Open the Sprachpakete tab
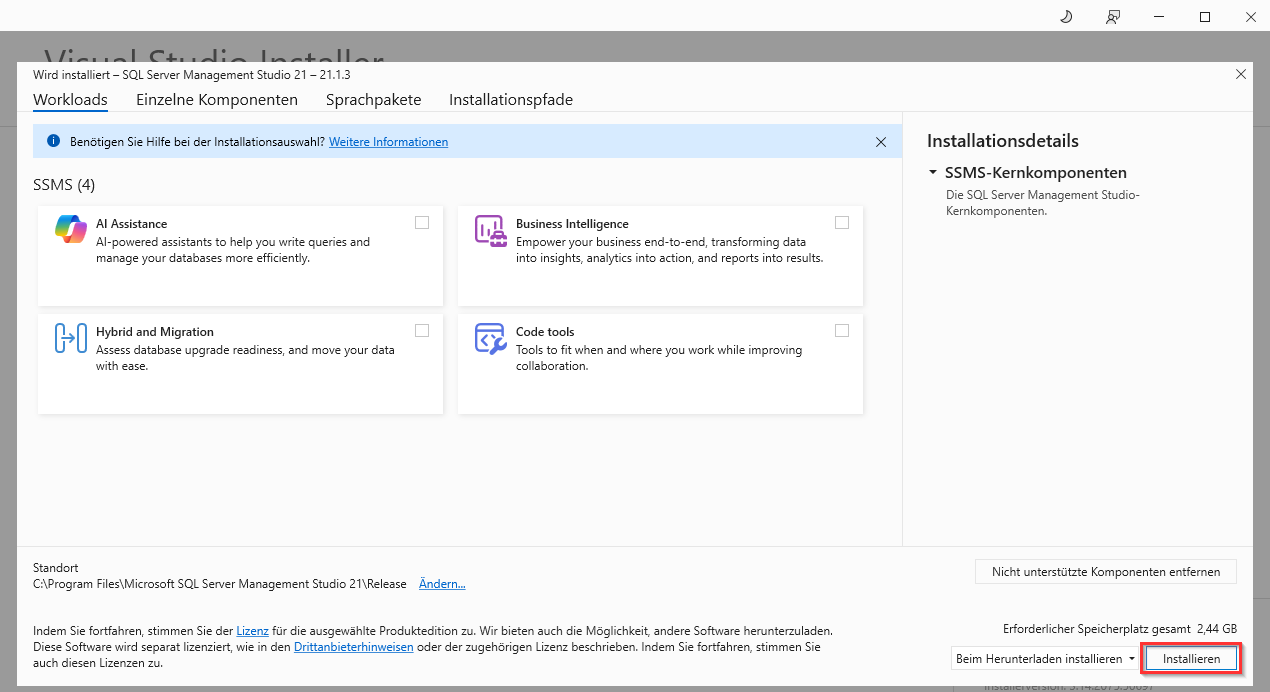The width and height of the screenshot is (1270, 692). coord(373,100)
